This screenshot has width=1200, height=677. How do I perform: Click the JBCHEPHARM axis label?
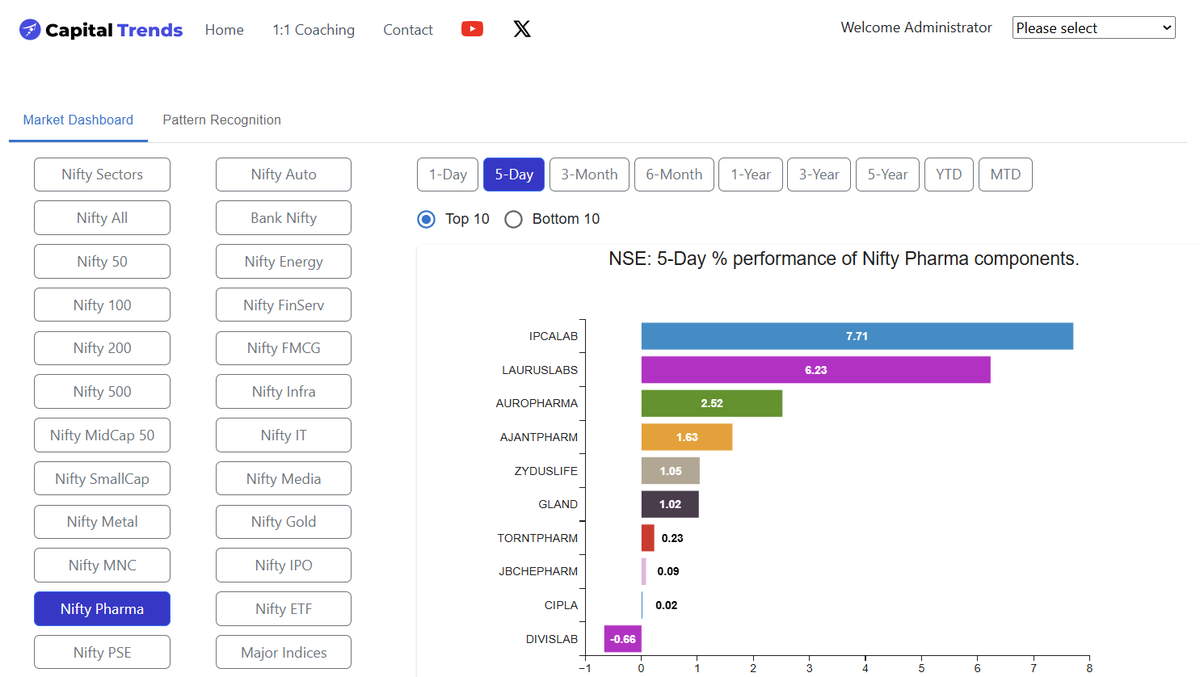pos(538,571)
